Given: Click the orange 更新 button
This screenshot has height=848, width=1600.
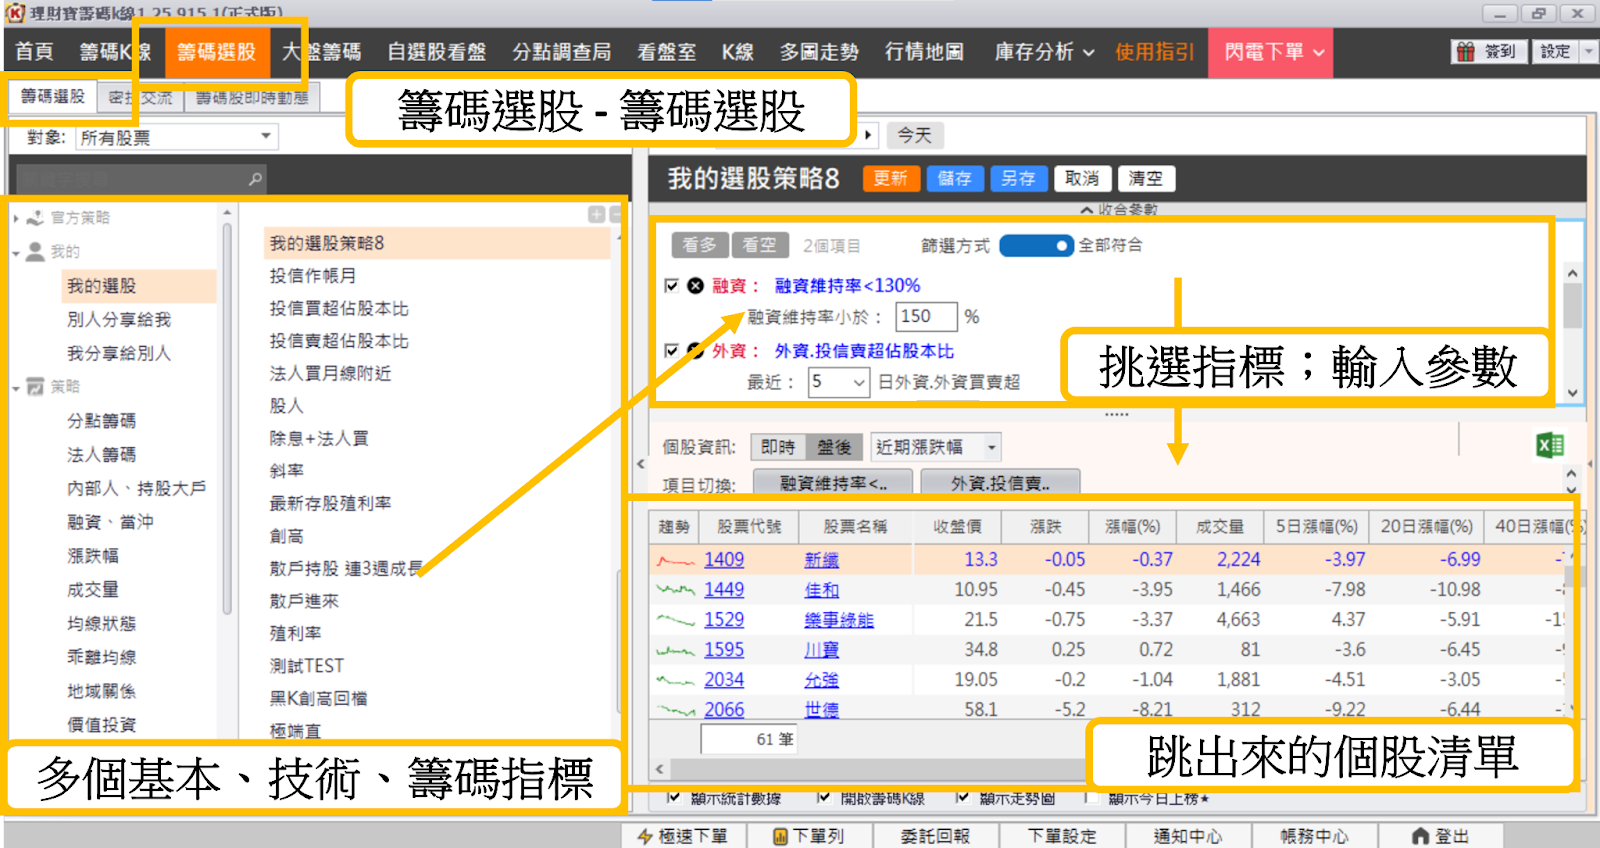Looking at the screenshot, I should click(x=890, y=178).
